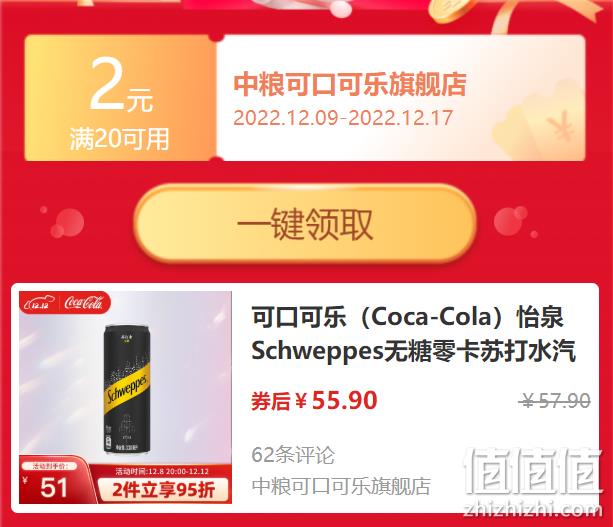Tap the 一键领取 claim button
The image size is (613, 527).
[x=305, y=224]
